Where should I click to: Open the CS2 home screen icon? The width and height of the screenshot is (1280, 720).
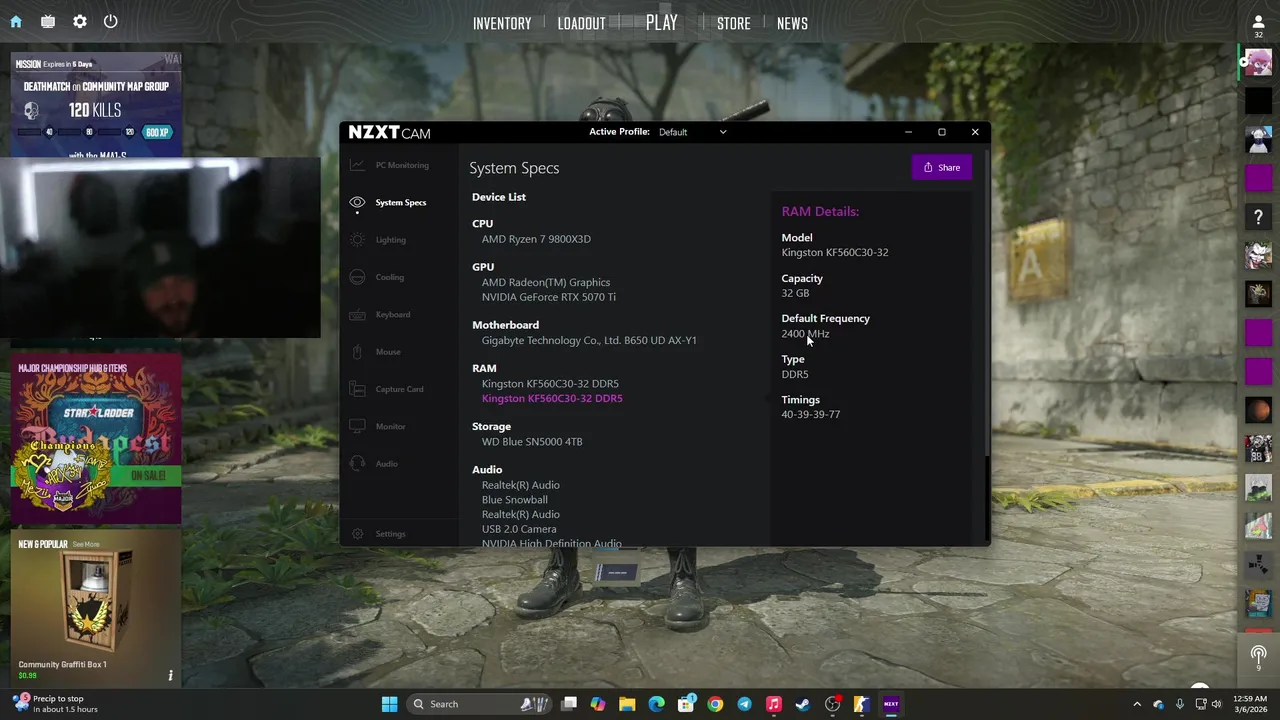(15, 21)
